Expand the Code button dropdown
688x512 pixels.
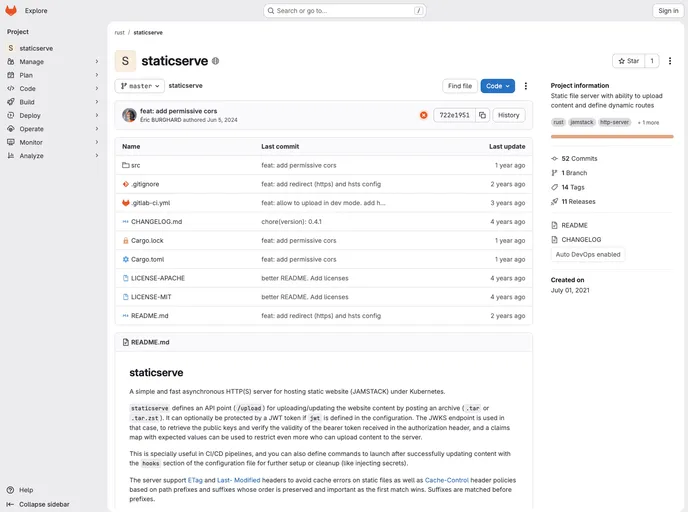tap(497, 86)
